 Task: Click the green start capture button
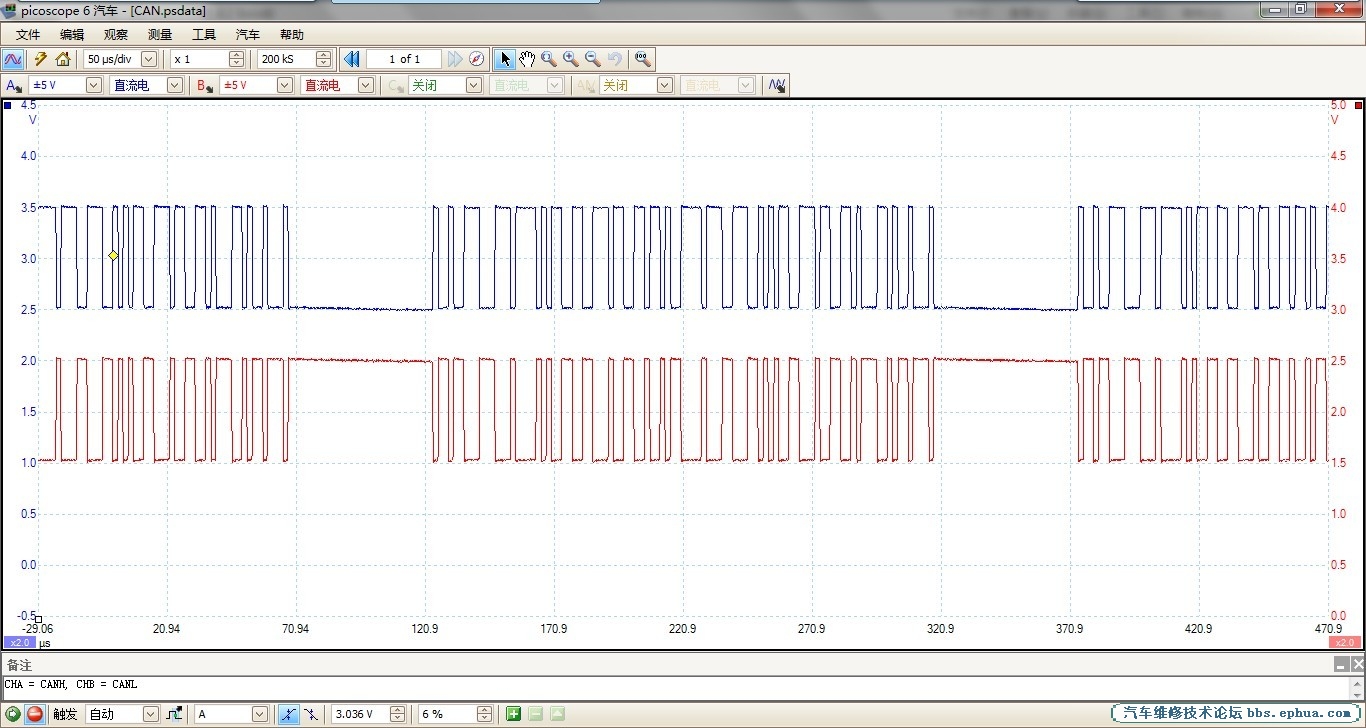pos(13,714)
